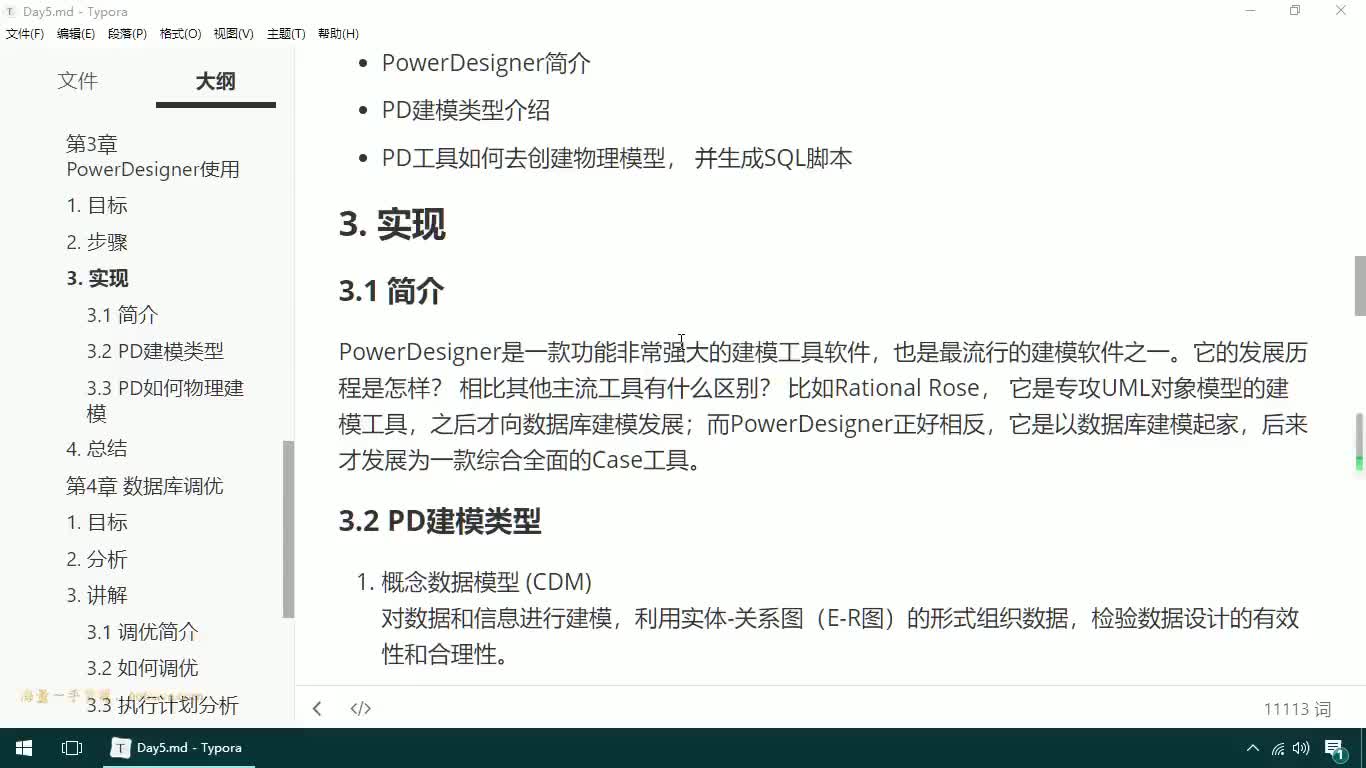The image size is (1366, 768).
Task: Open the 编辑(E) menu
Action: (x=76, y=34)
